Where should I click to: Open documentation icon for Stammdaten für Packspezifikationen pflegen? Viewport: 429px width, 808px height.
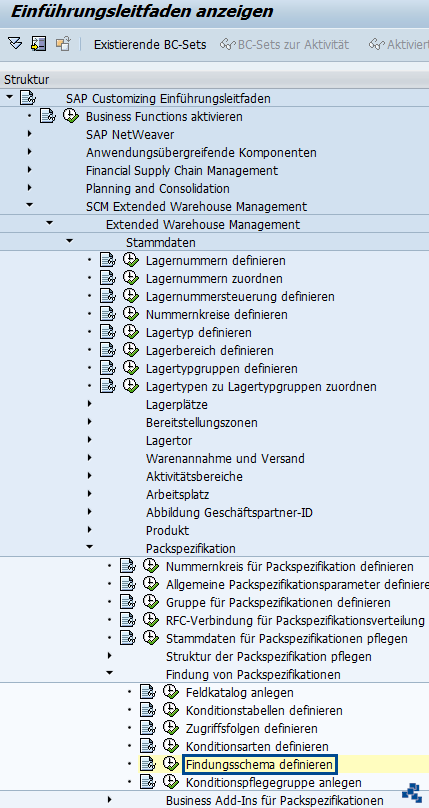[127, 638]
